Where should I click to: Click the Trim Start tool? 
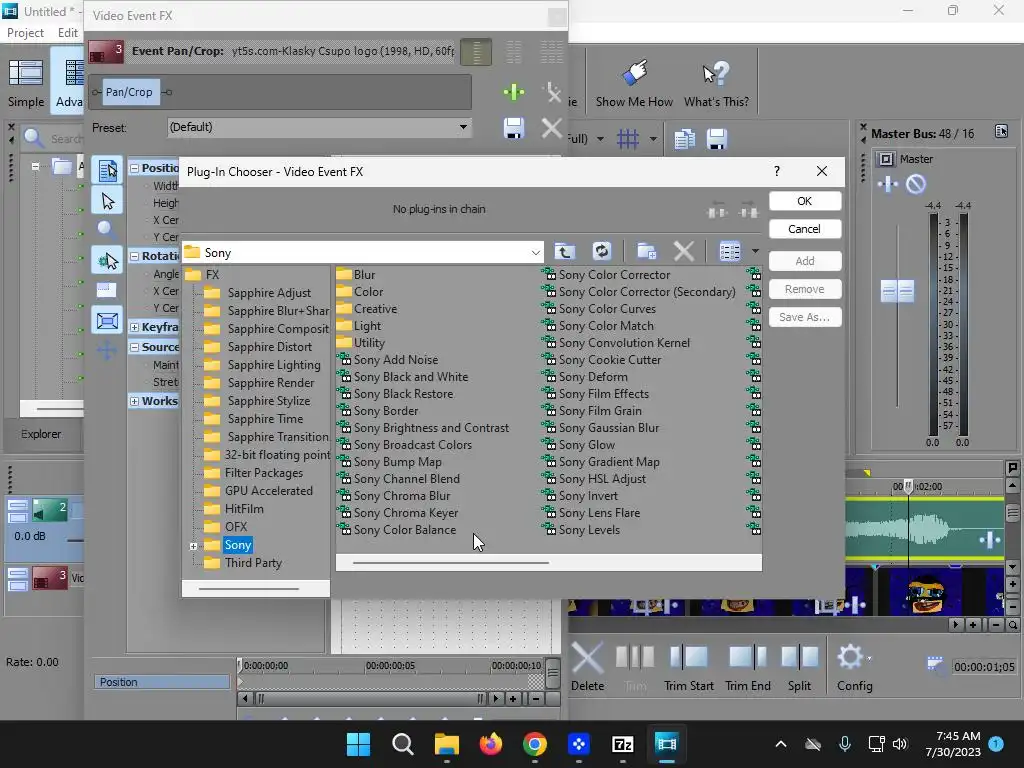[x=689, y=666]
